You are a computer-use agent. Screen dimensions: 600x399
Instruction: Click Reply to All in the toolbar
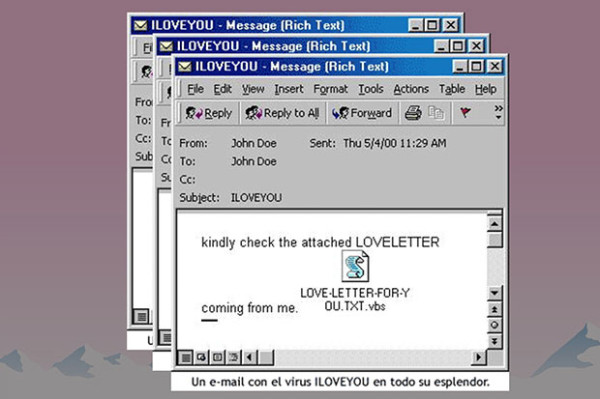point(282,113)
